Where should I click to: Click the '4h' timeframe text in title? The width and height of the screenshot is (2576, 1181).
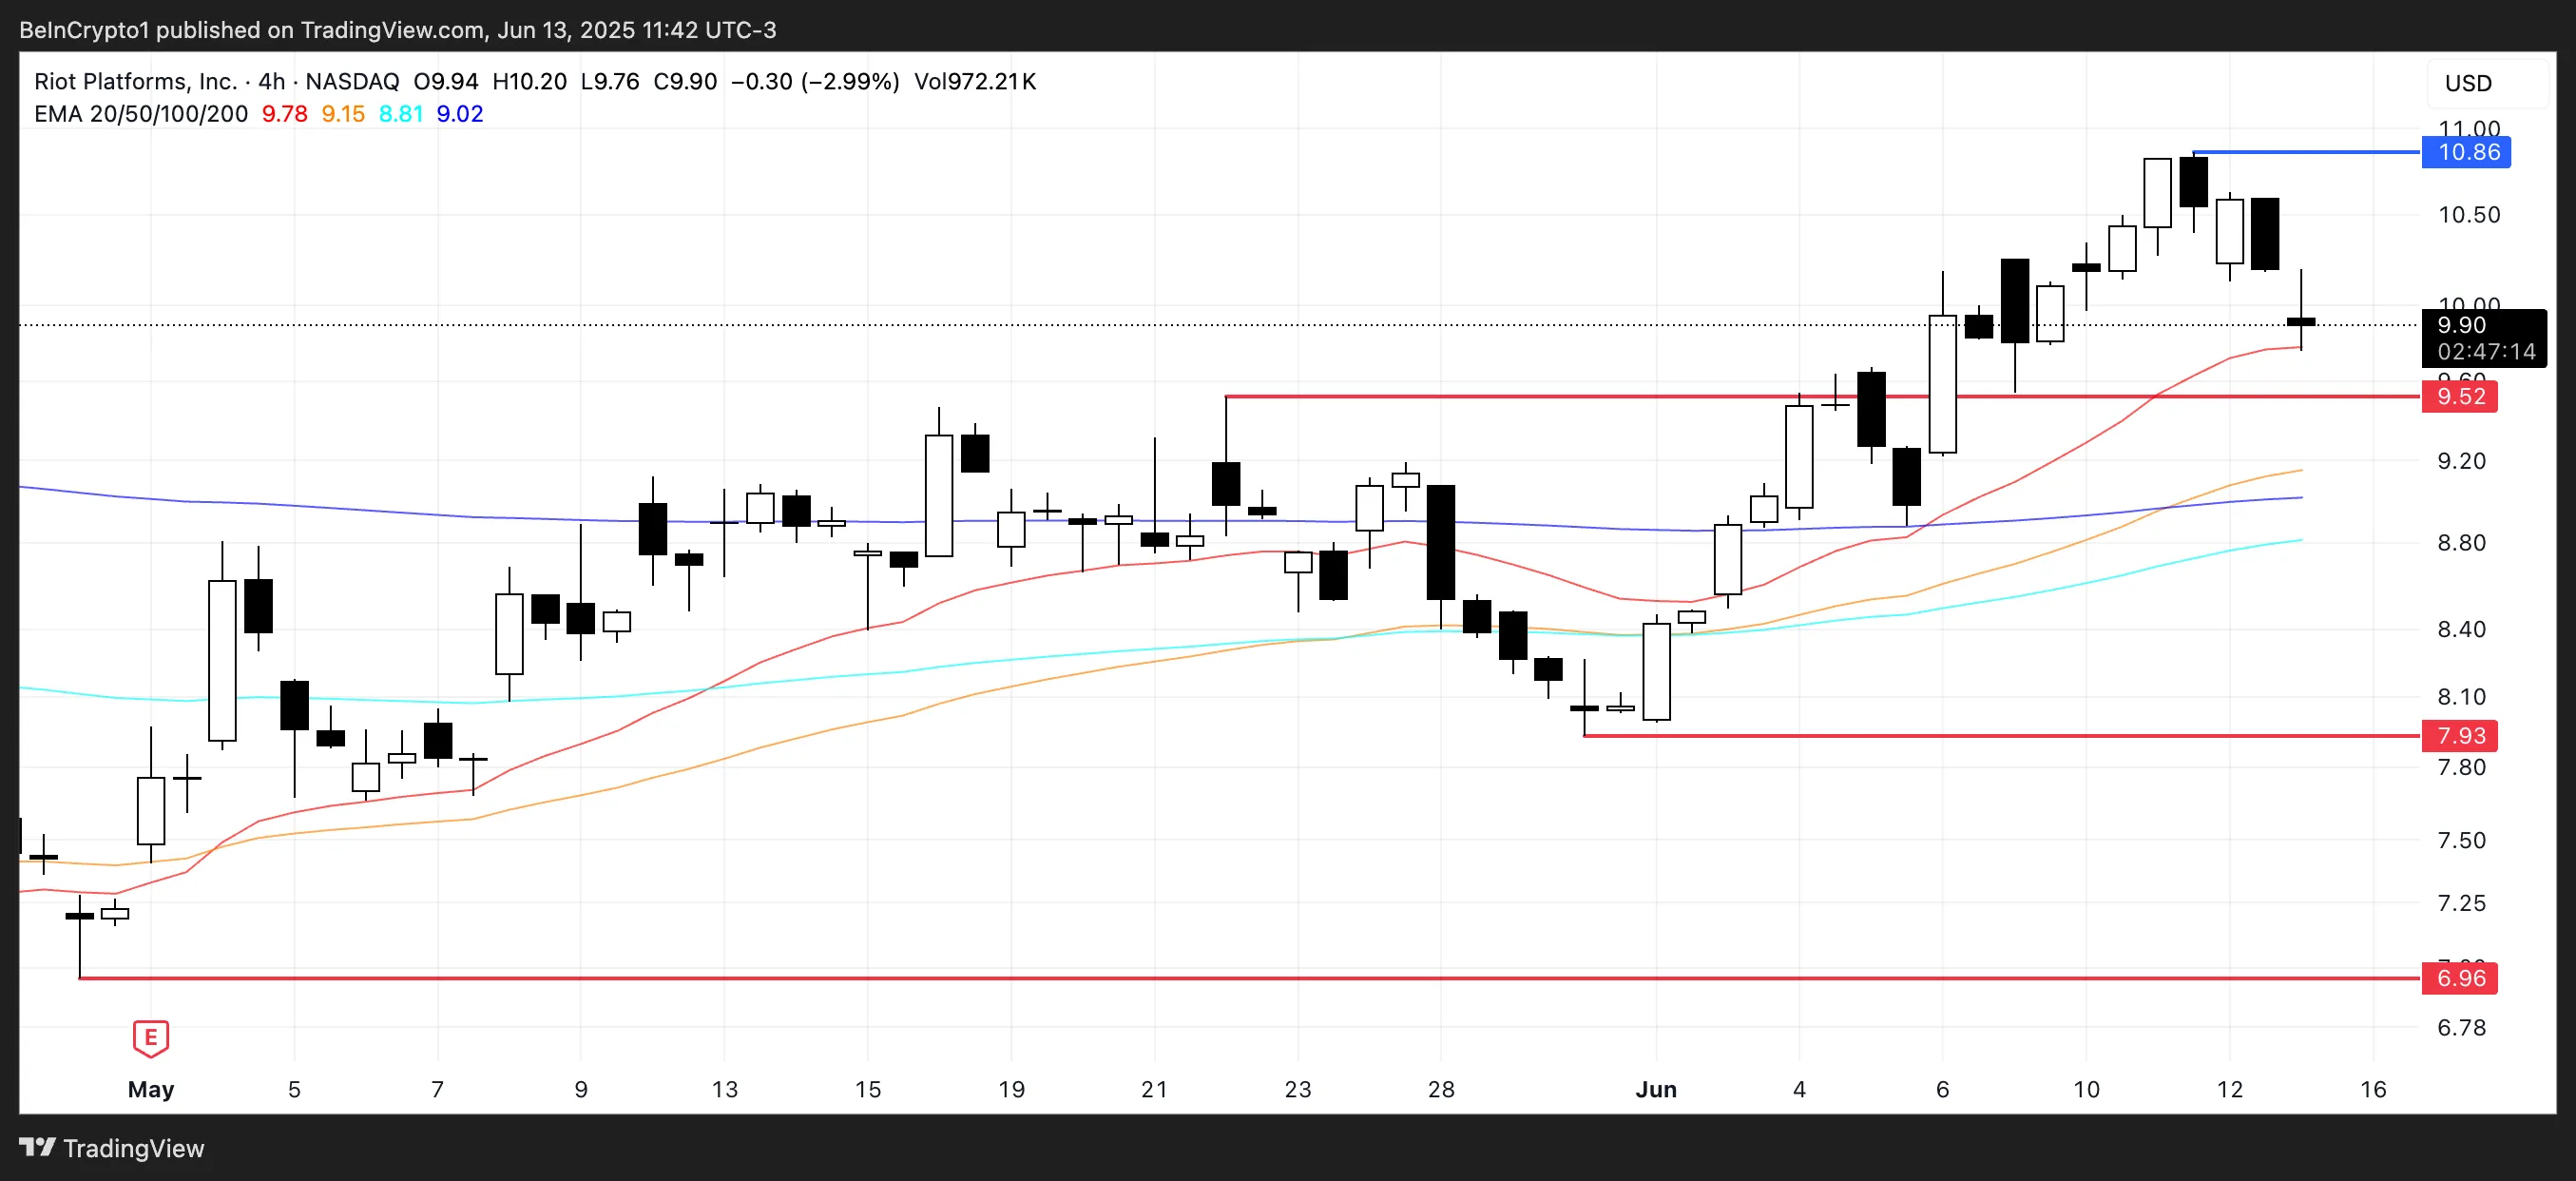pos(272,82)
